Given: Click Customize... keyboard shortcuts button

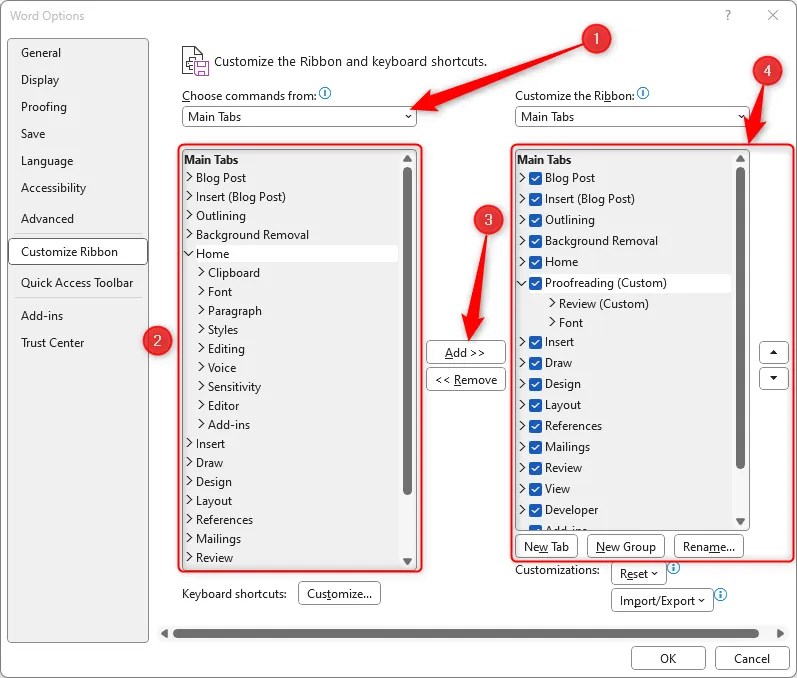Looking at the screenshot, I should click(339, 594).
